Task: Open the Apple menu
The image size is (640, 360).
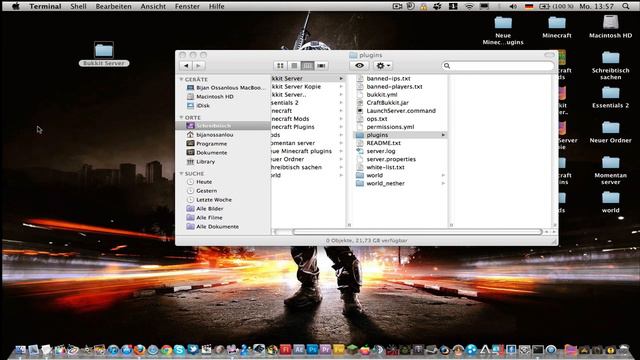Action: (x=16, y=6)
